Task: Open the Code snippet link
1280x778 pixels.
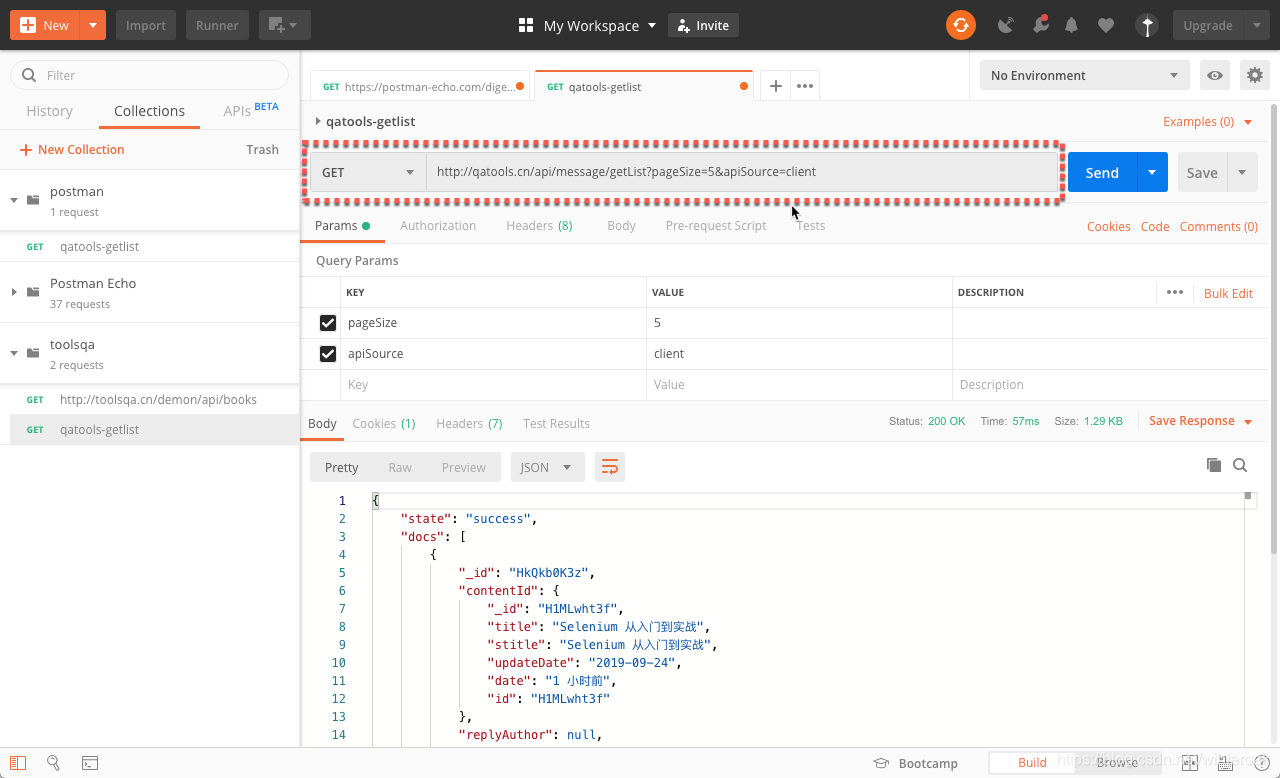Action: [1155, 226]
